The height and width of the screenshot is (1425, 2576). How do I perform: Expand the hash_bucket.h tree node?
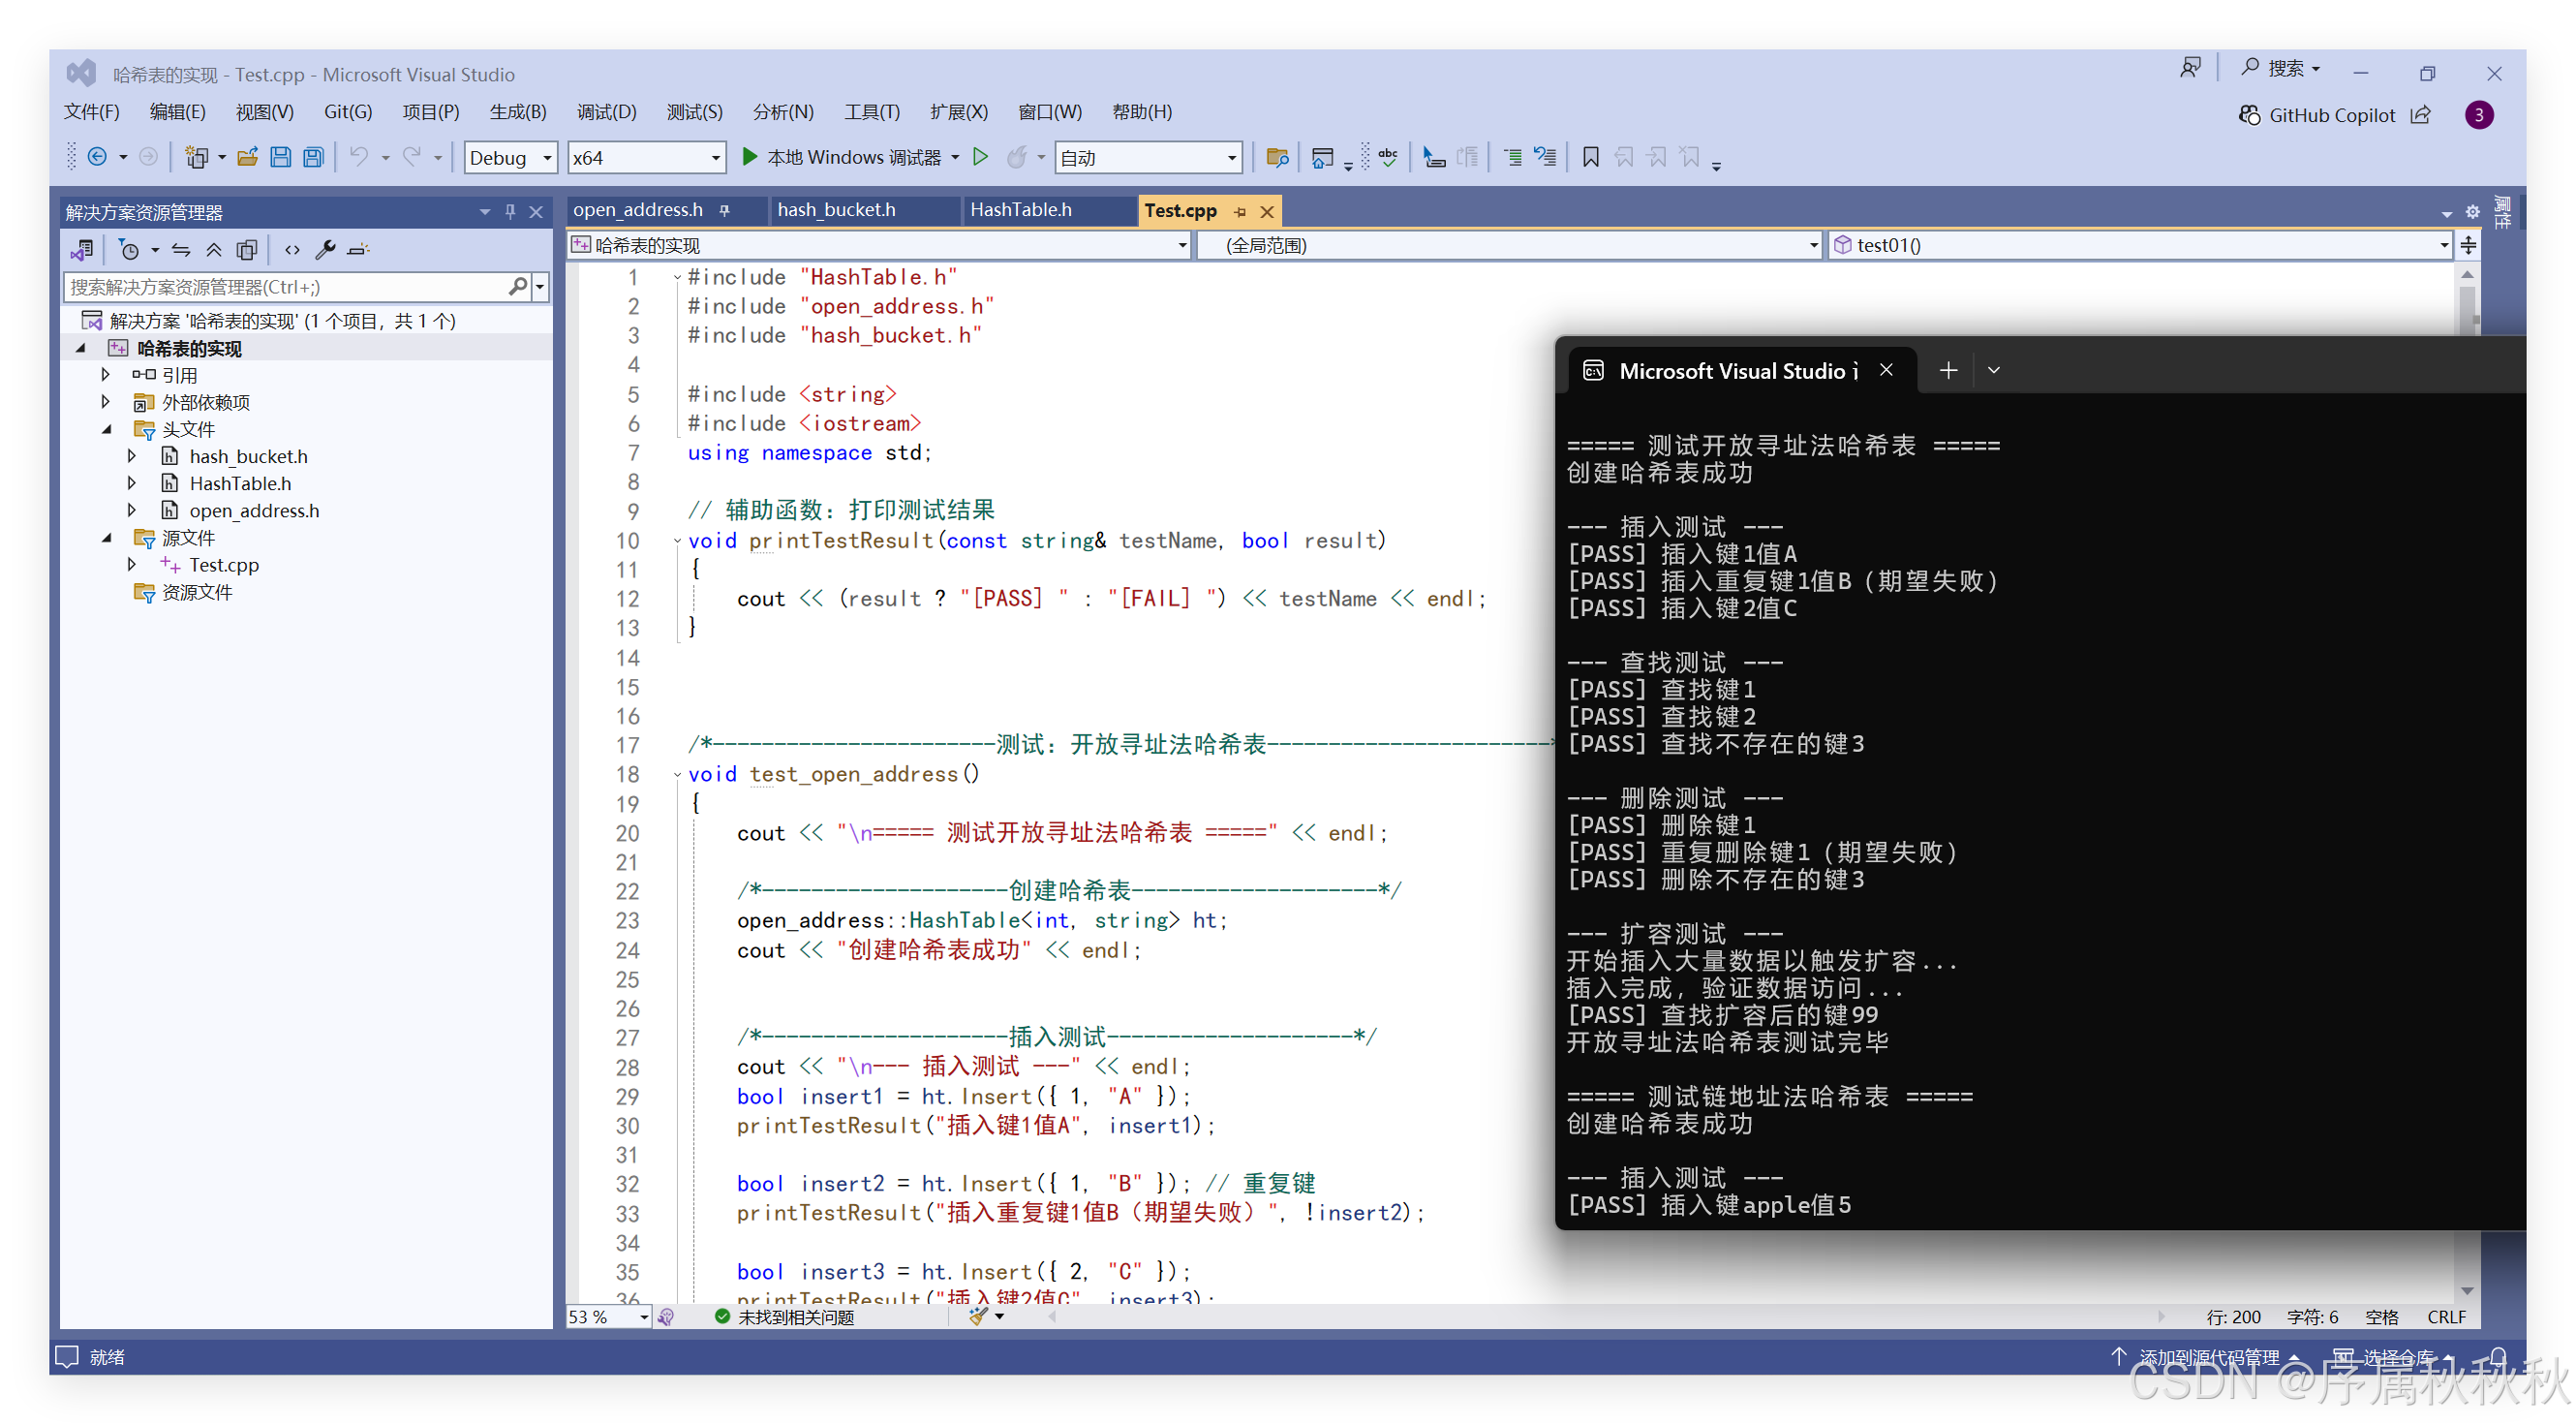[132, 456]
